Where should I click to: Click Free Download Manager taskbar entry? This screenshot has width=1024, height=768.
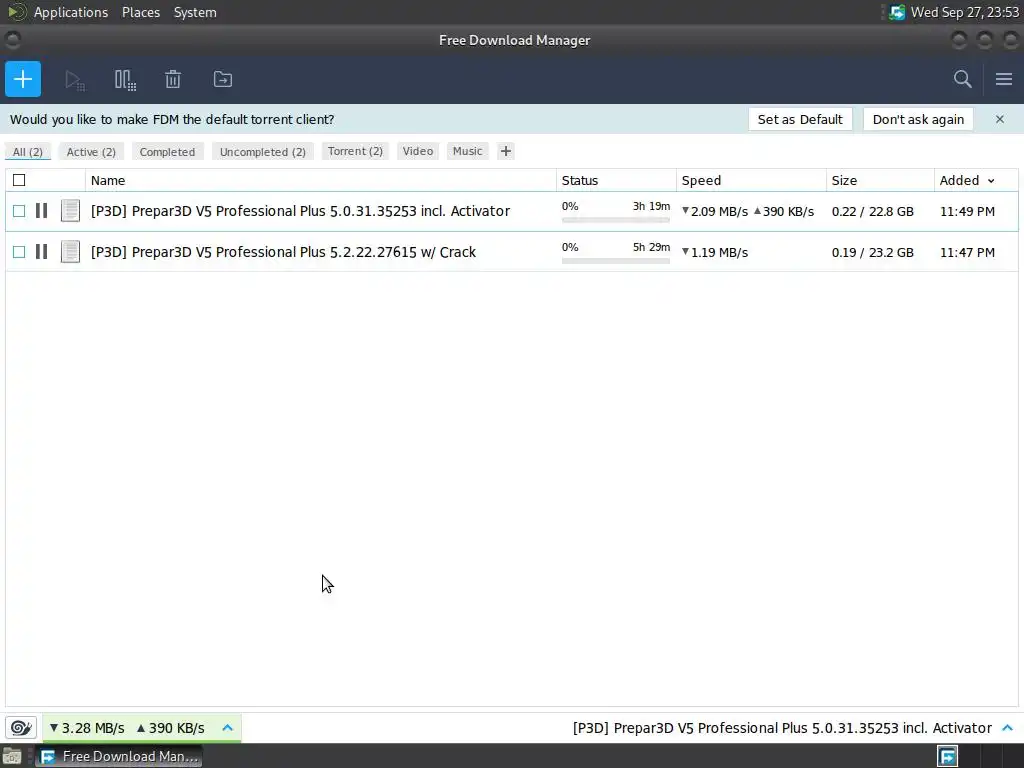[x=119, y=757]
